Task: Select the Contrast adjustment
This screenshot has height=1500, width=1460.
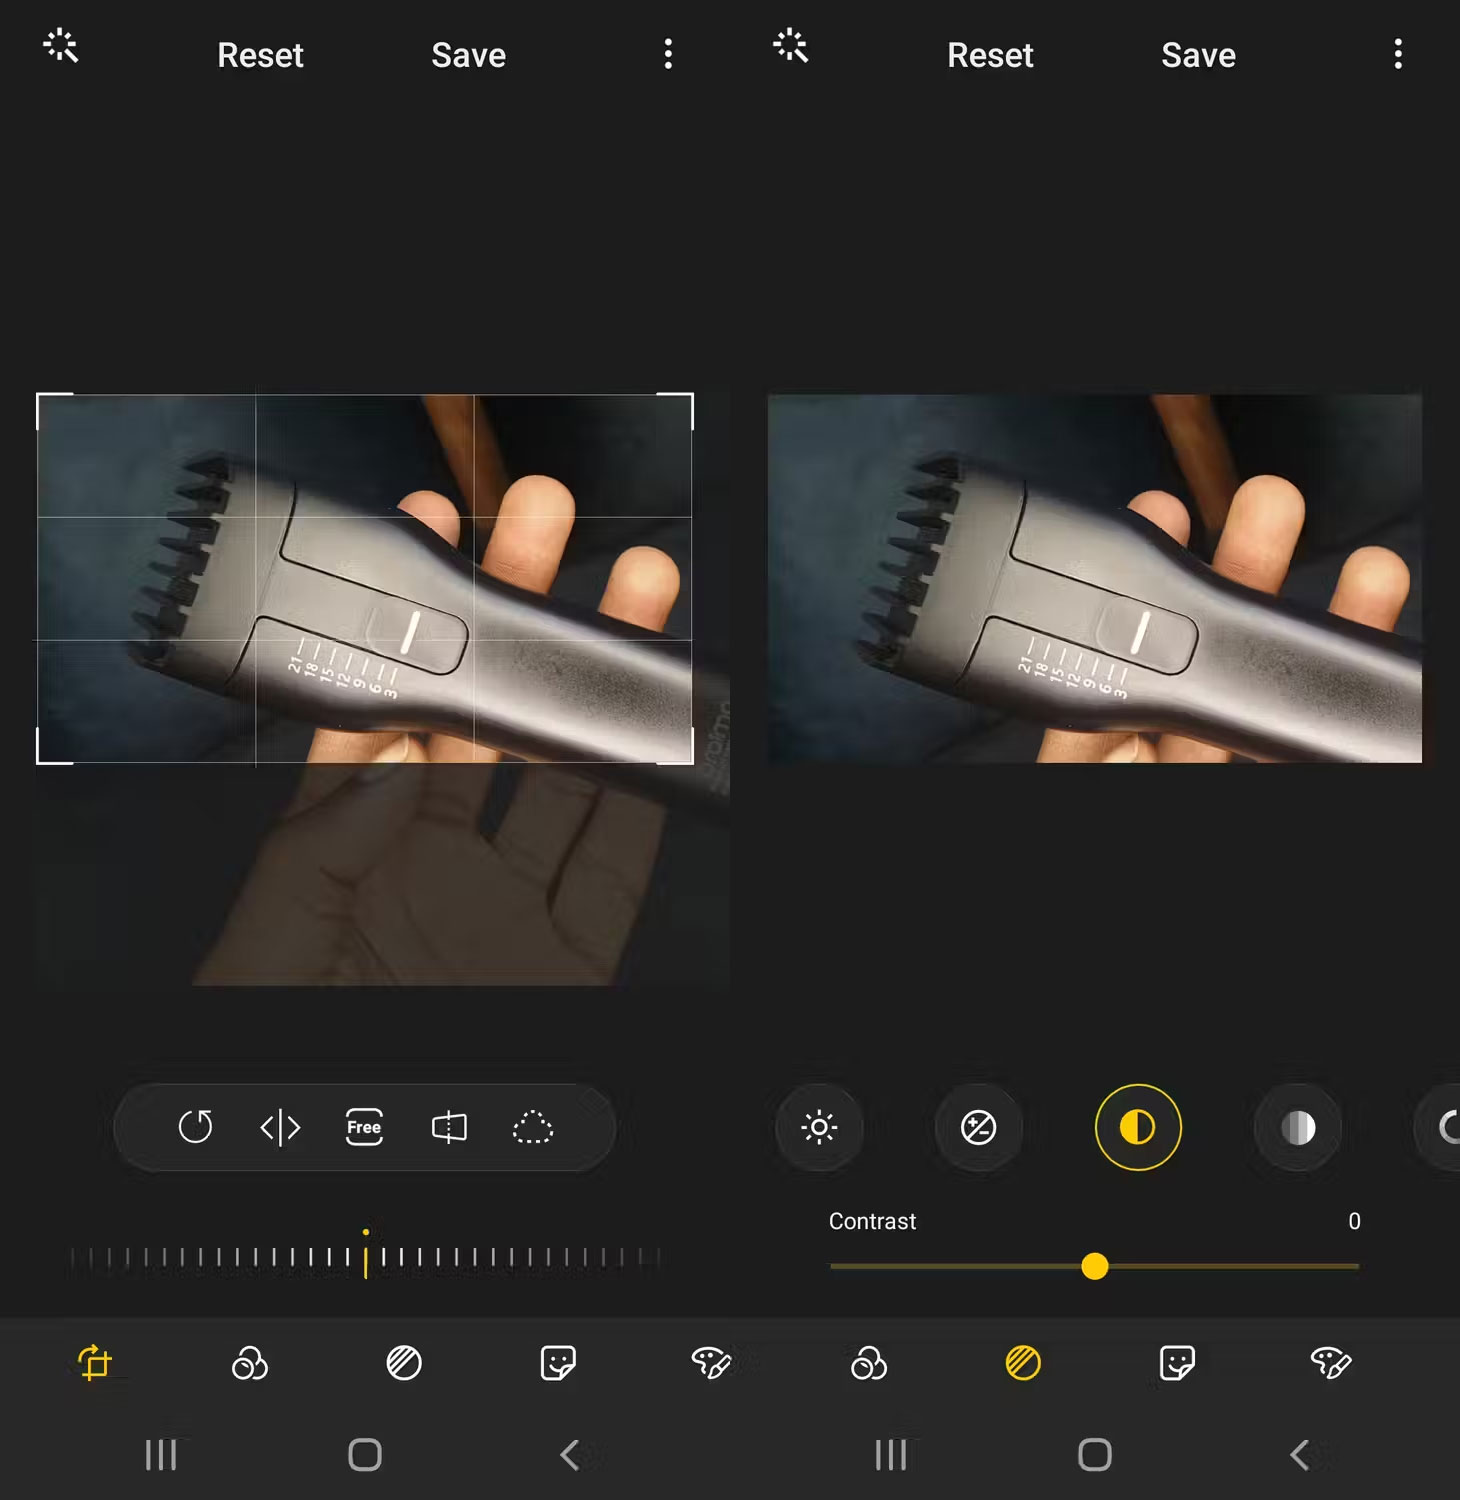Action: coord(1138,1127)
